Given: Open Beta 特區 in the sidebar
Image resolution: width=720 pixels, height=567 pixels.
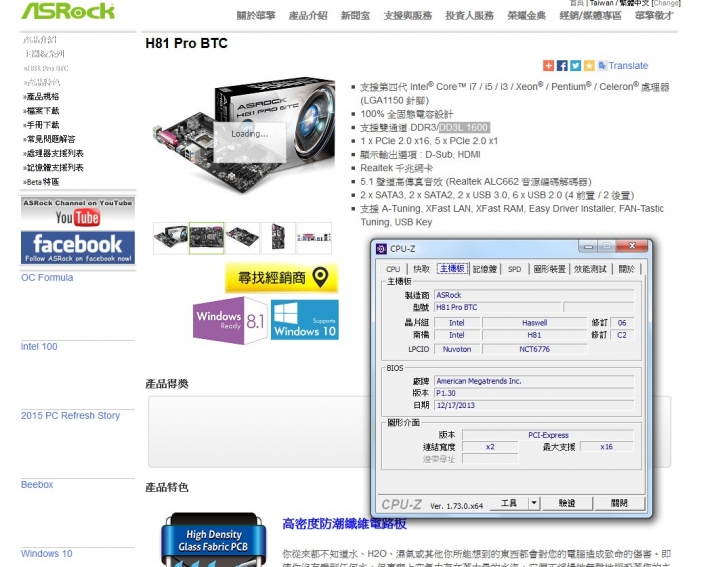Looking at the screenshot, I should click(41, 182).
